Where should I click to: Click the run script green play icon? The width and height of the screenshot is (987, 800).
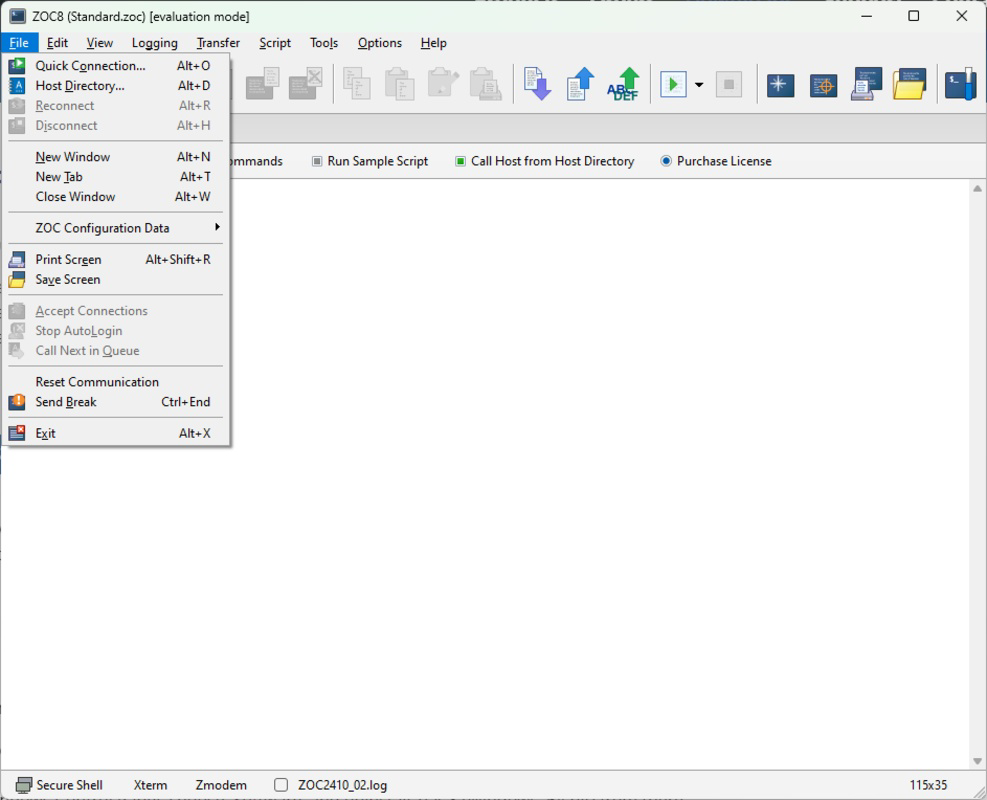[x=673, y=84]
